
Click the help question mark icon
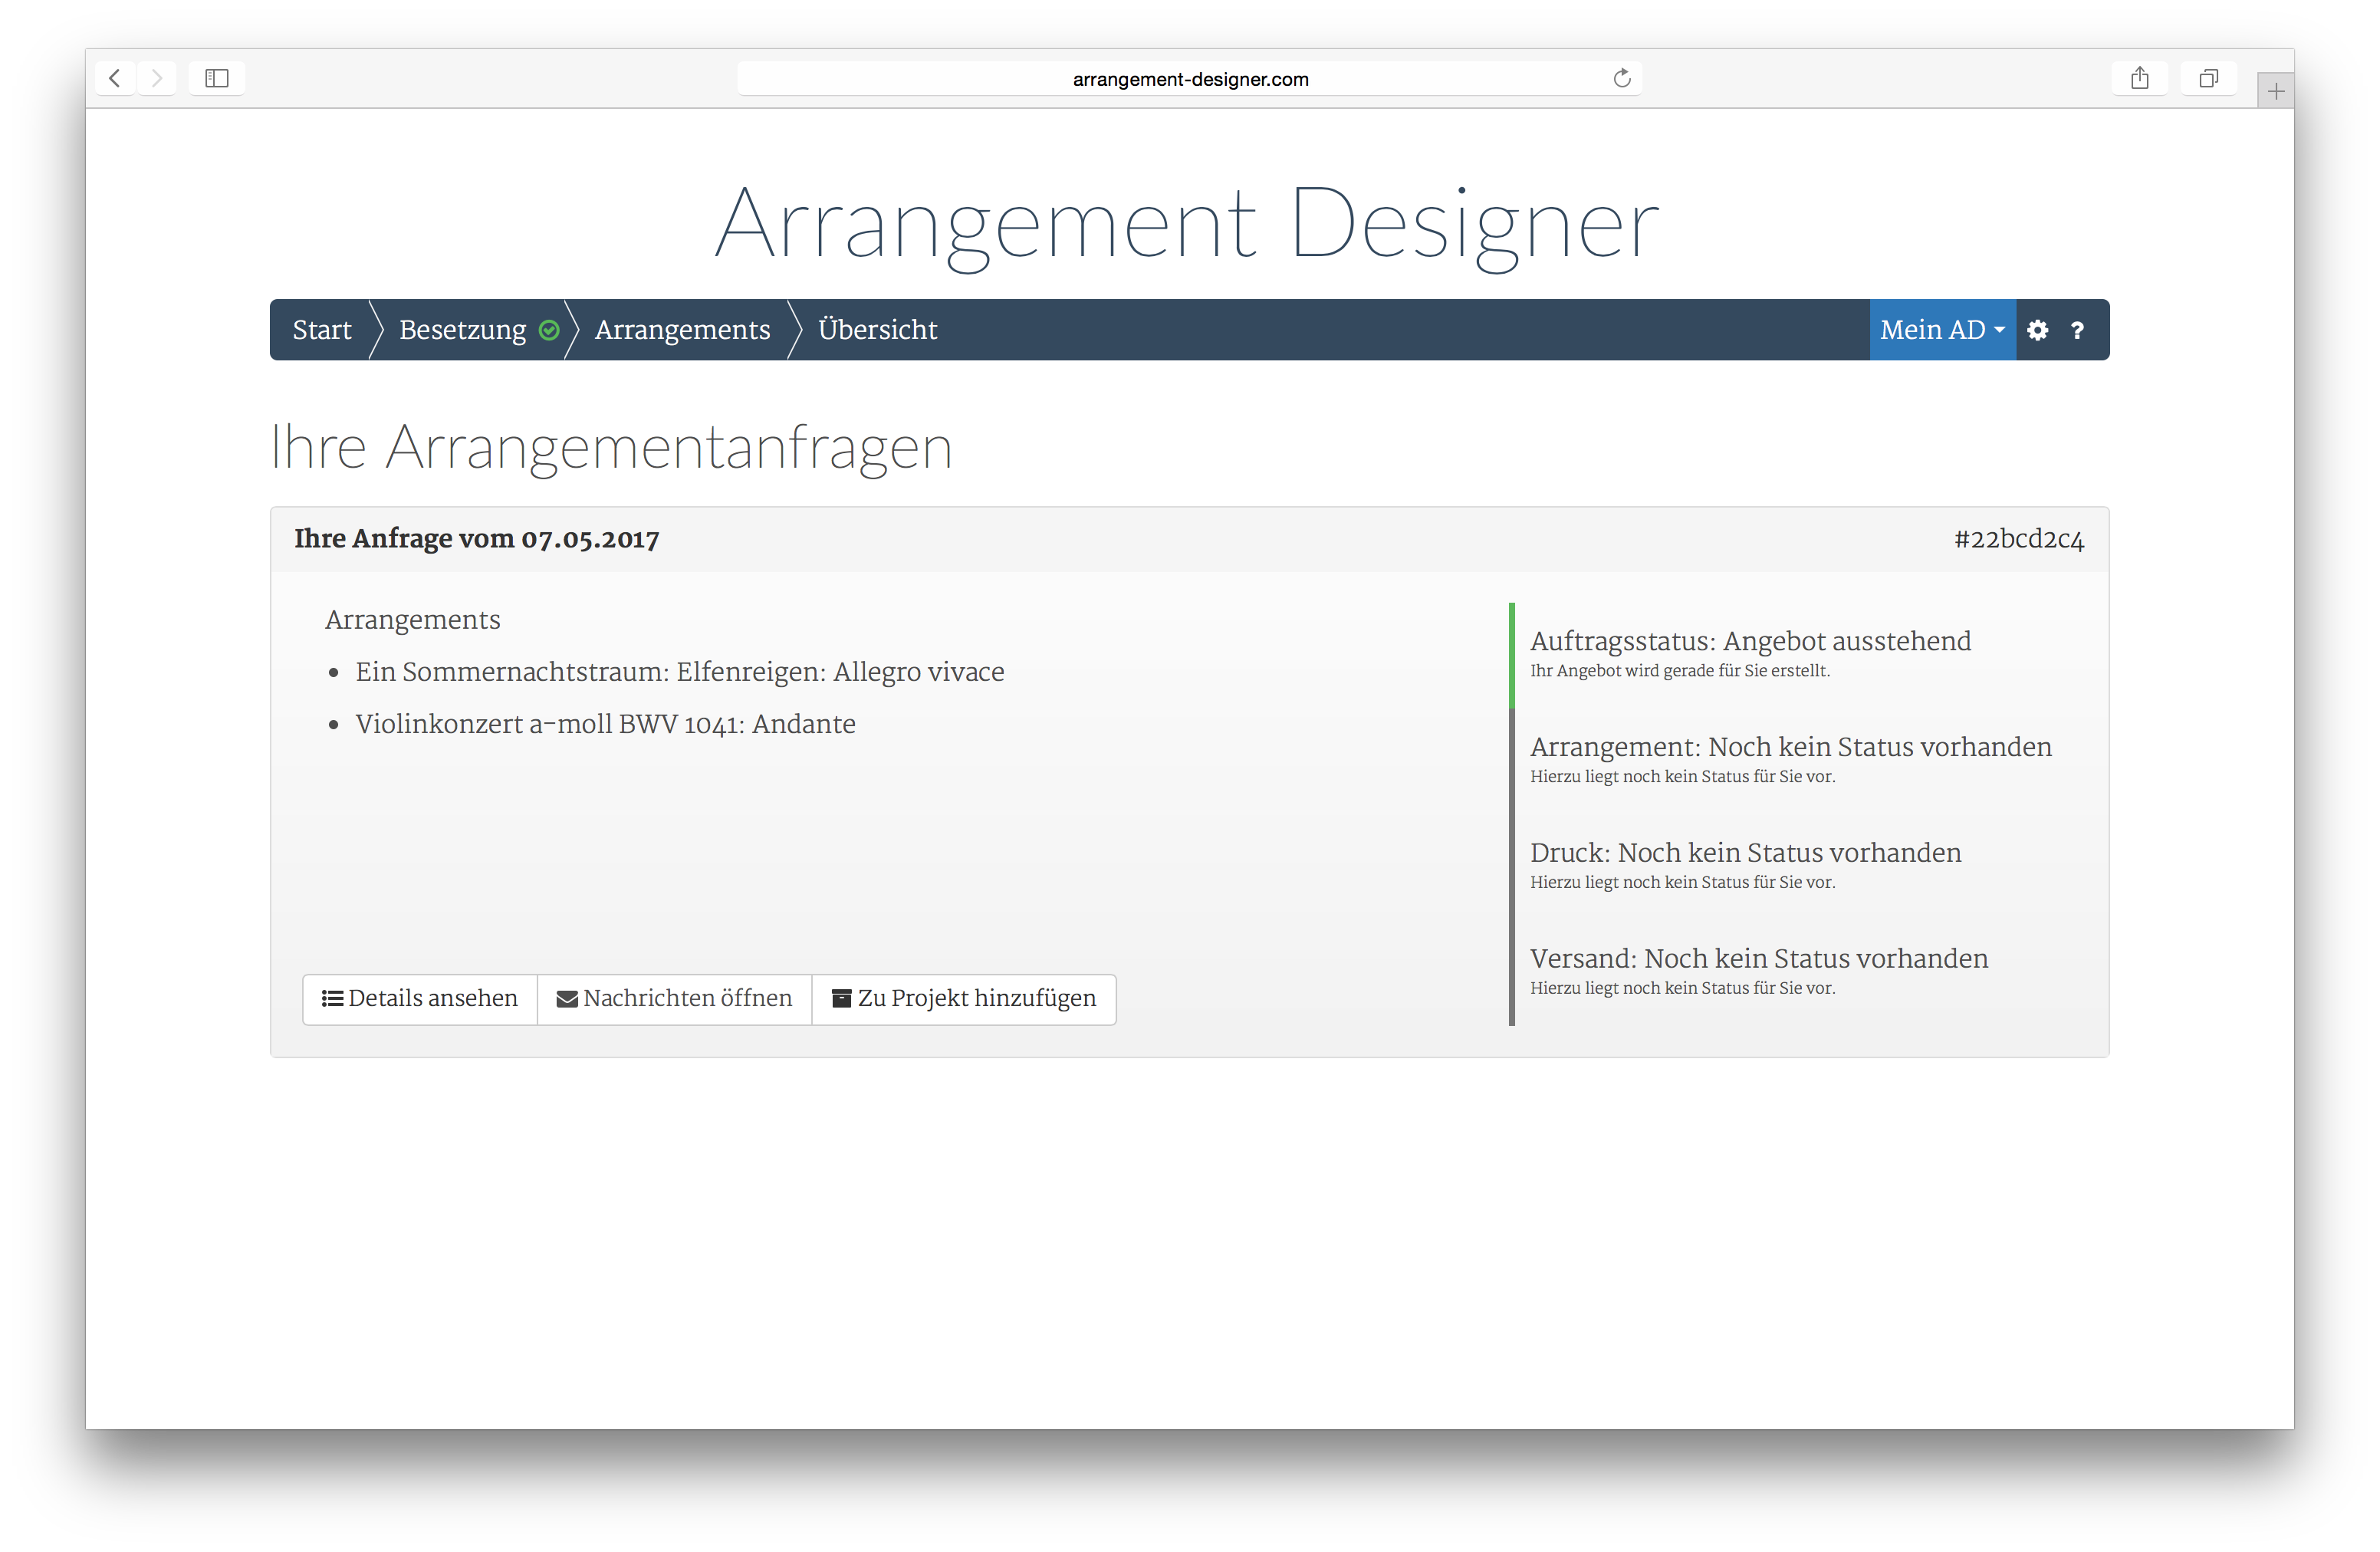2077,330
